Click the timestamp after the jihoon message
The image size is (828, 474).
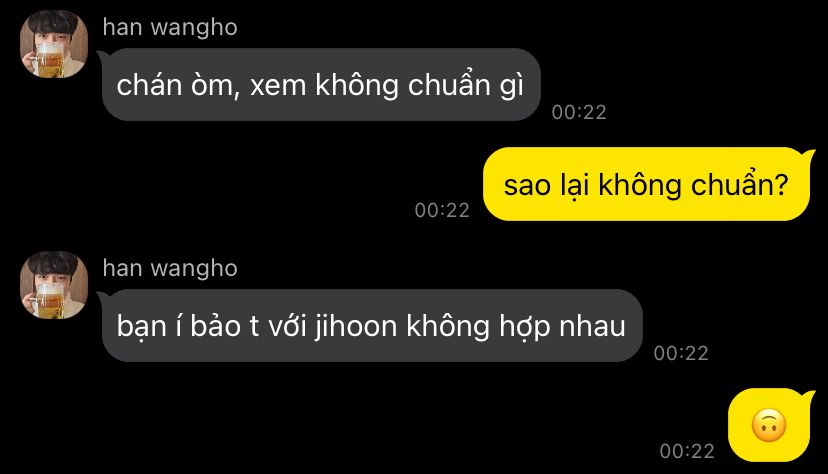click(x=681, y=353)
